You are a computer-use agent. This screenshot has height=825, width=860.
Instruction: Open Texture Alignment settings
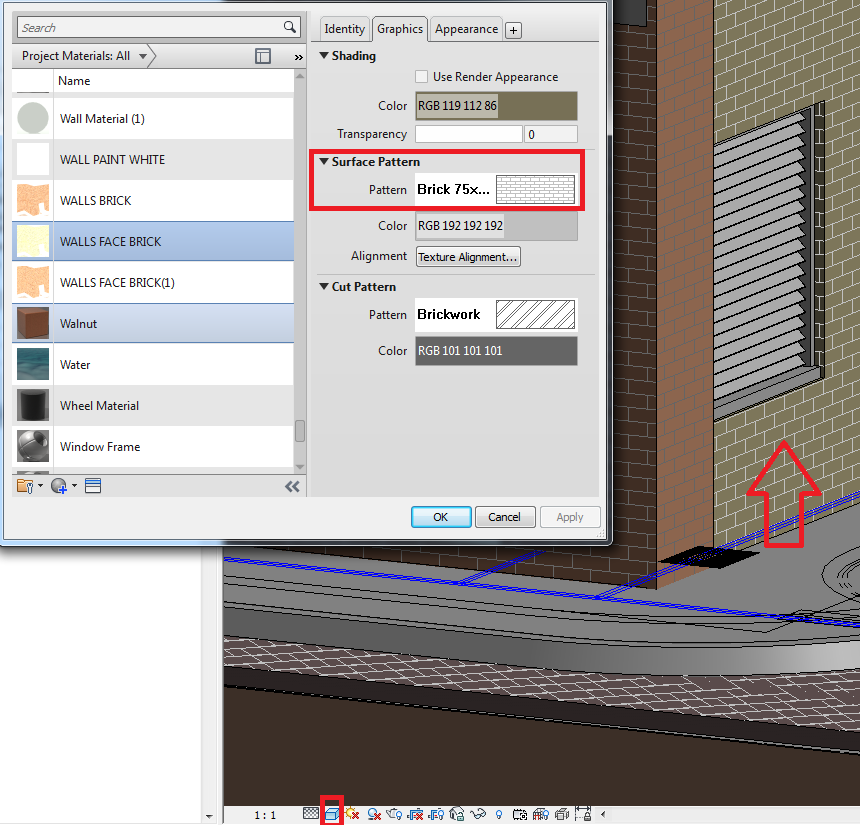(467, 256)
